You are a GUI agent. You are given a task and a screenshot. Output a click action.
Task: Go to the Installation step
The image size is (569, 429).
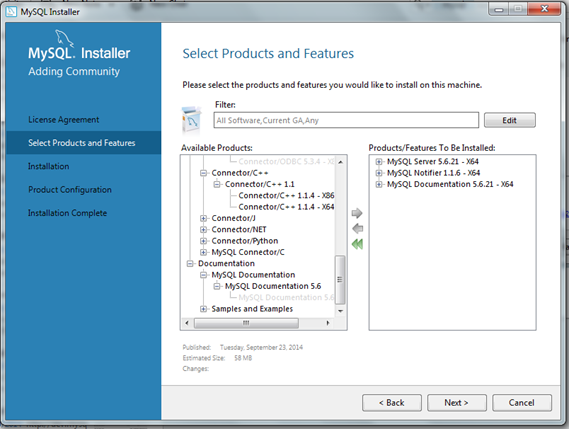pyautogui.click(x=49, y=166)
